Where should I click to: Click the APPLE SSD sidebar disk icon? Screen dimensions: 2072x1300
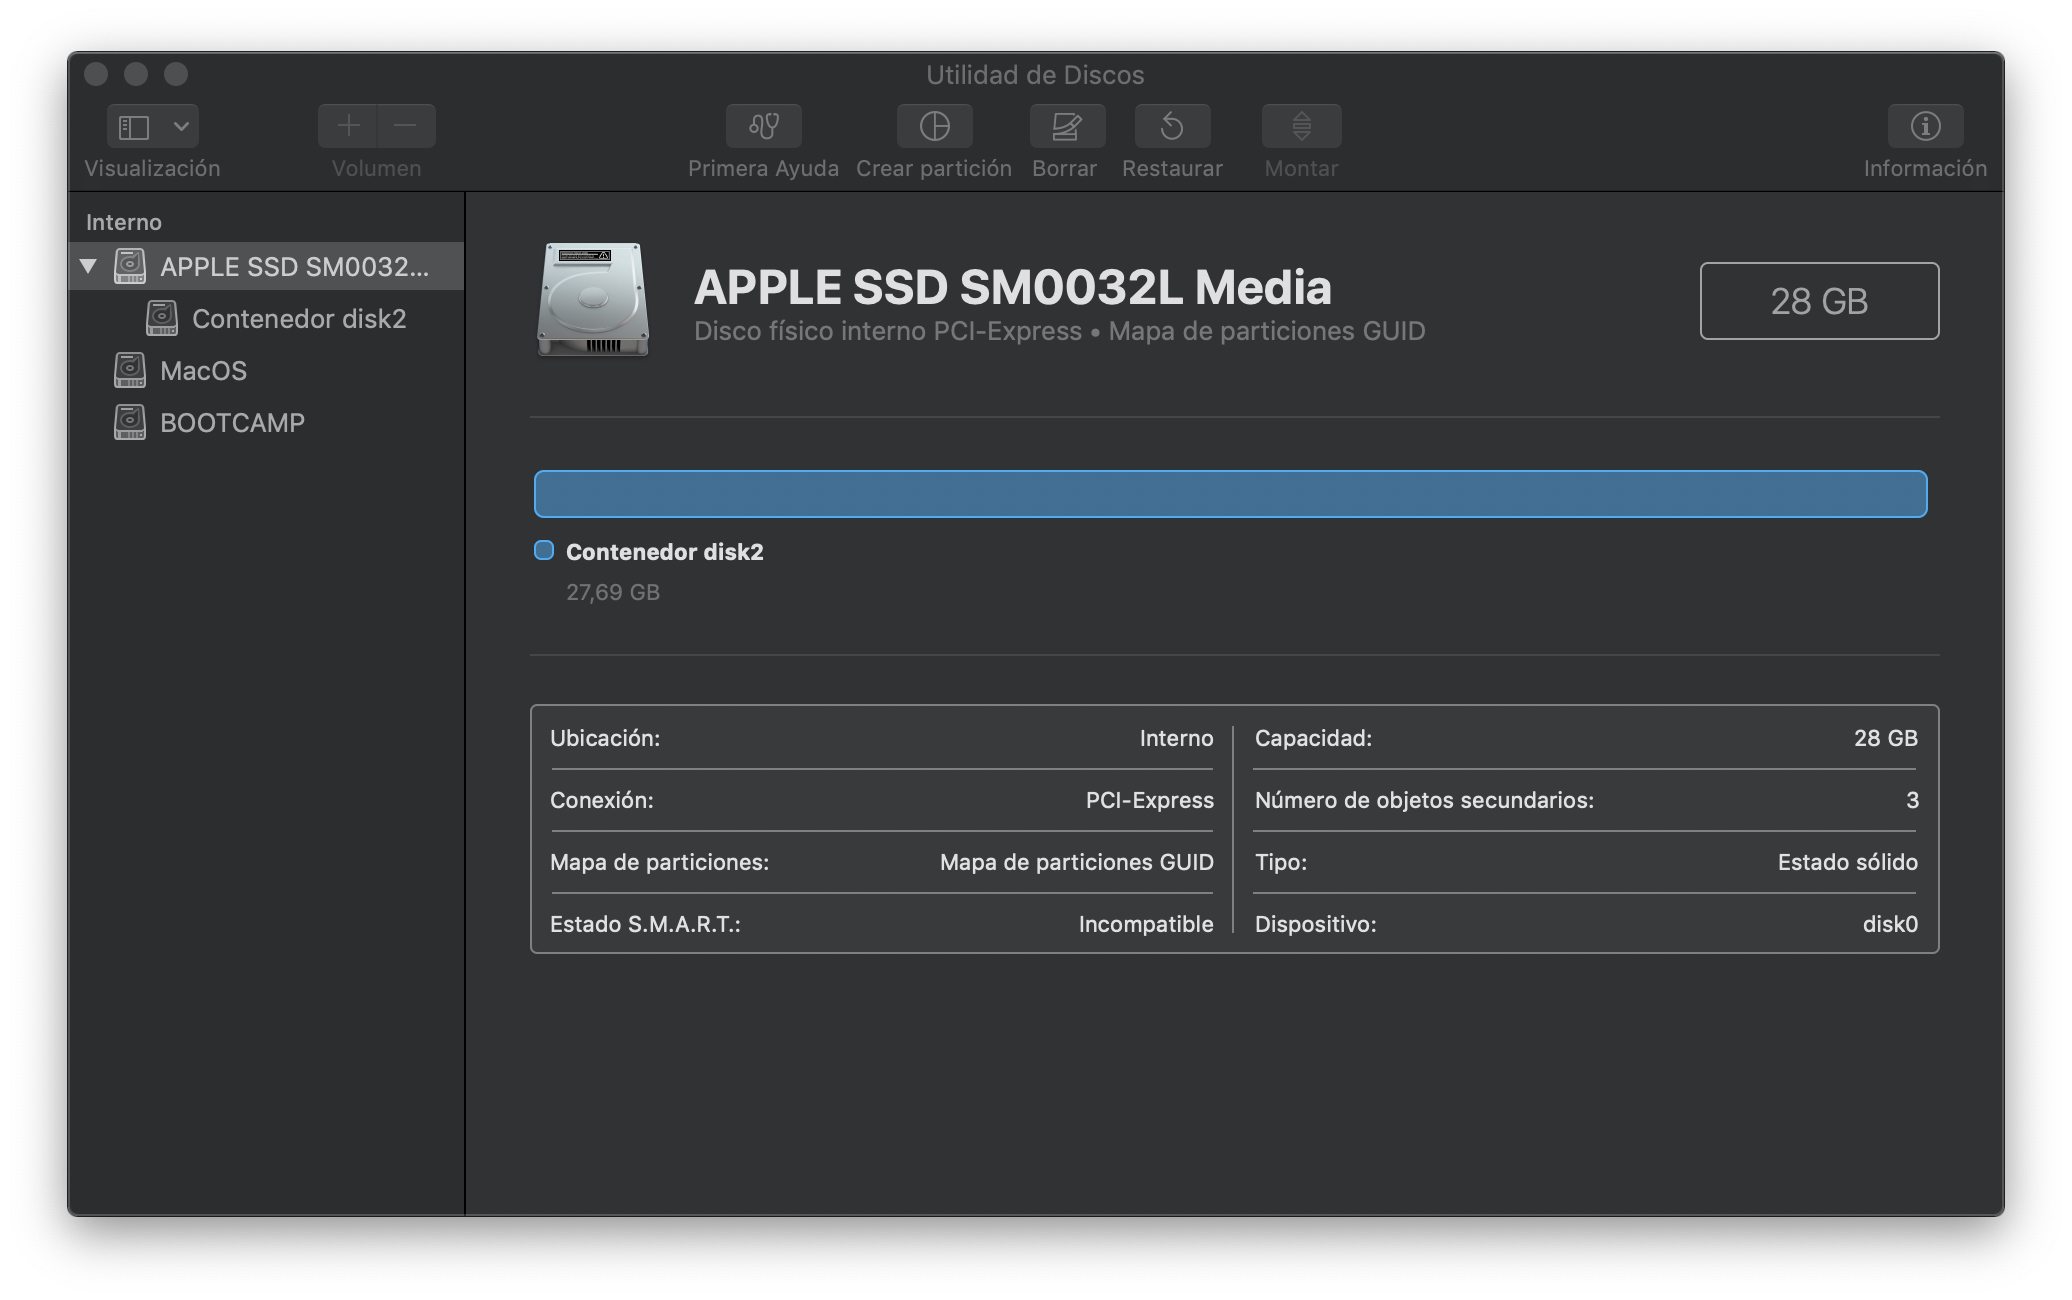pyautogui.click(x=130, y=266)
